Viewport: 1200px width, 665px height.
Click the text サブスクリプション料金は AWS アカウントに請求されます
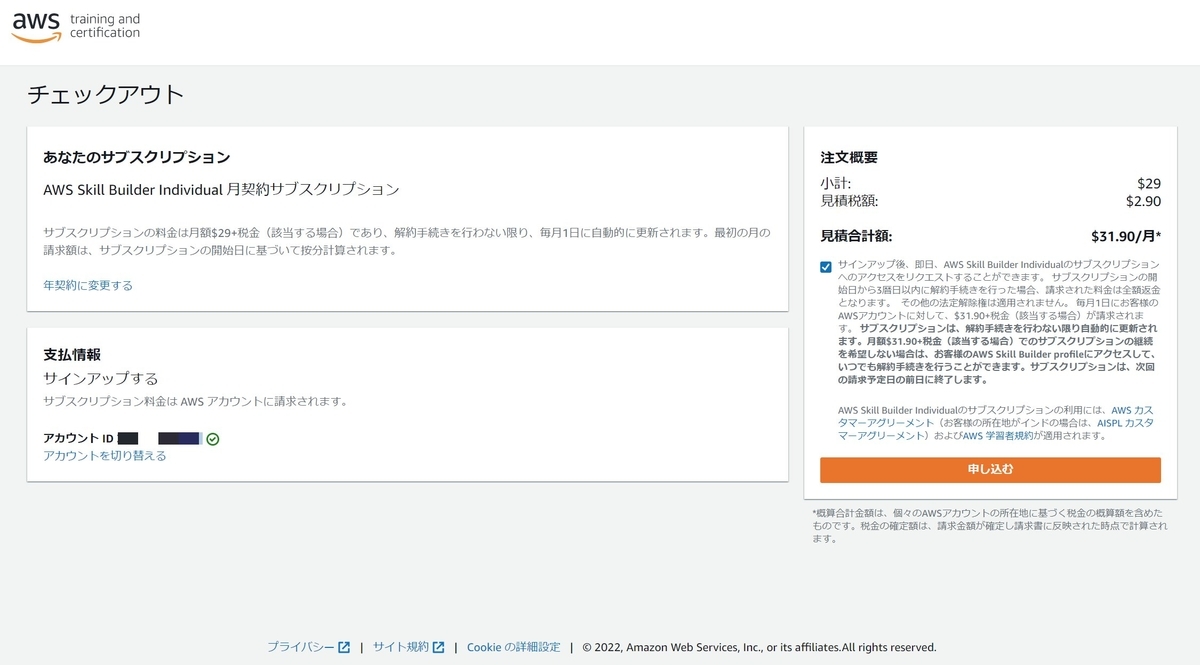pyautogui.click(x=195, y=401)
